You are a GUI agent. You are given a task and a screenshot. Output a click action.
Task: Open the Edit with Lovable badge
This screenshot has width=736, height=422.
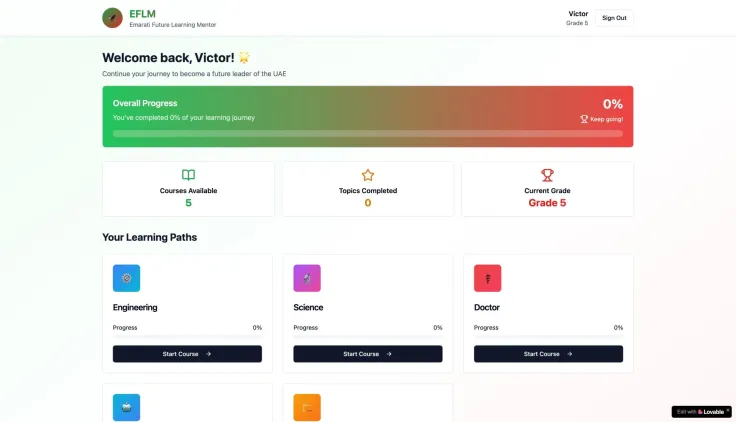(700, 412)
